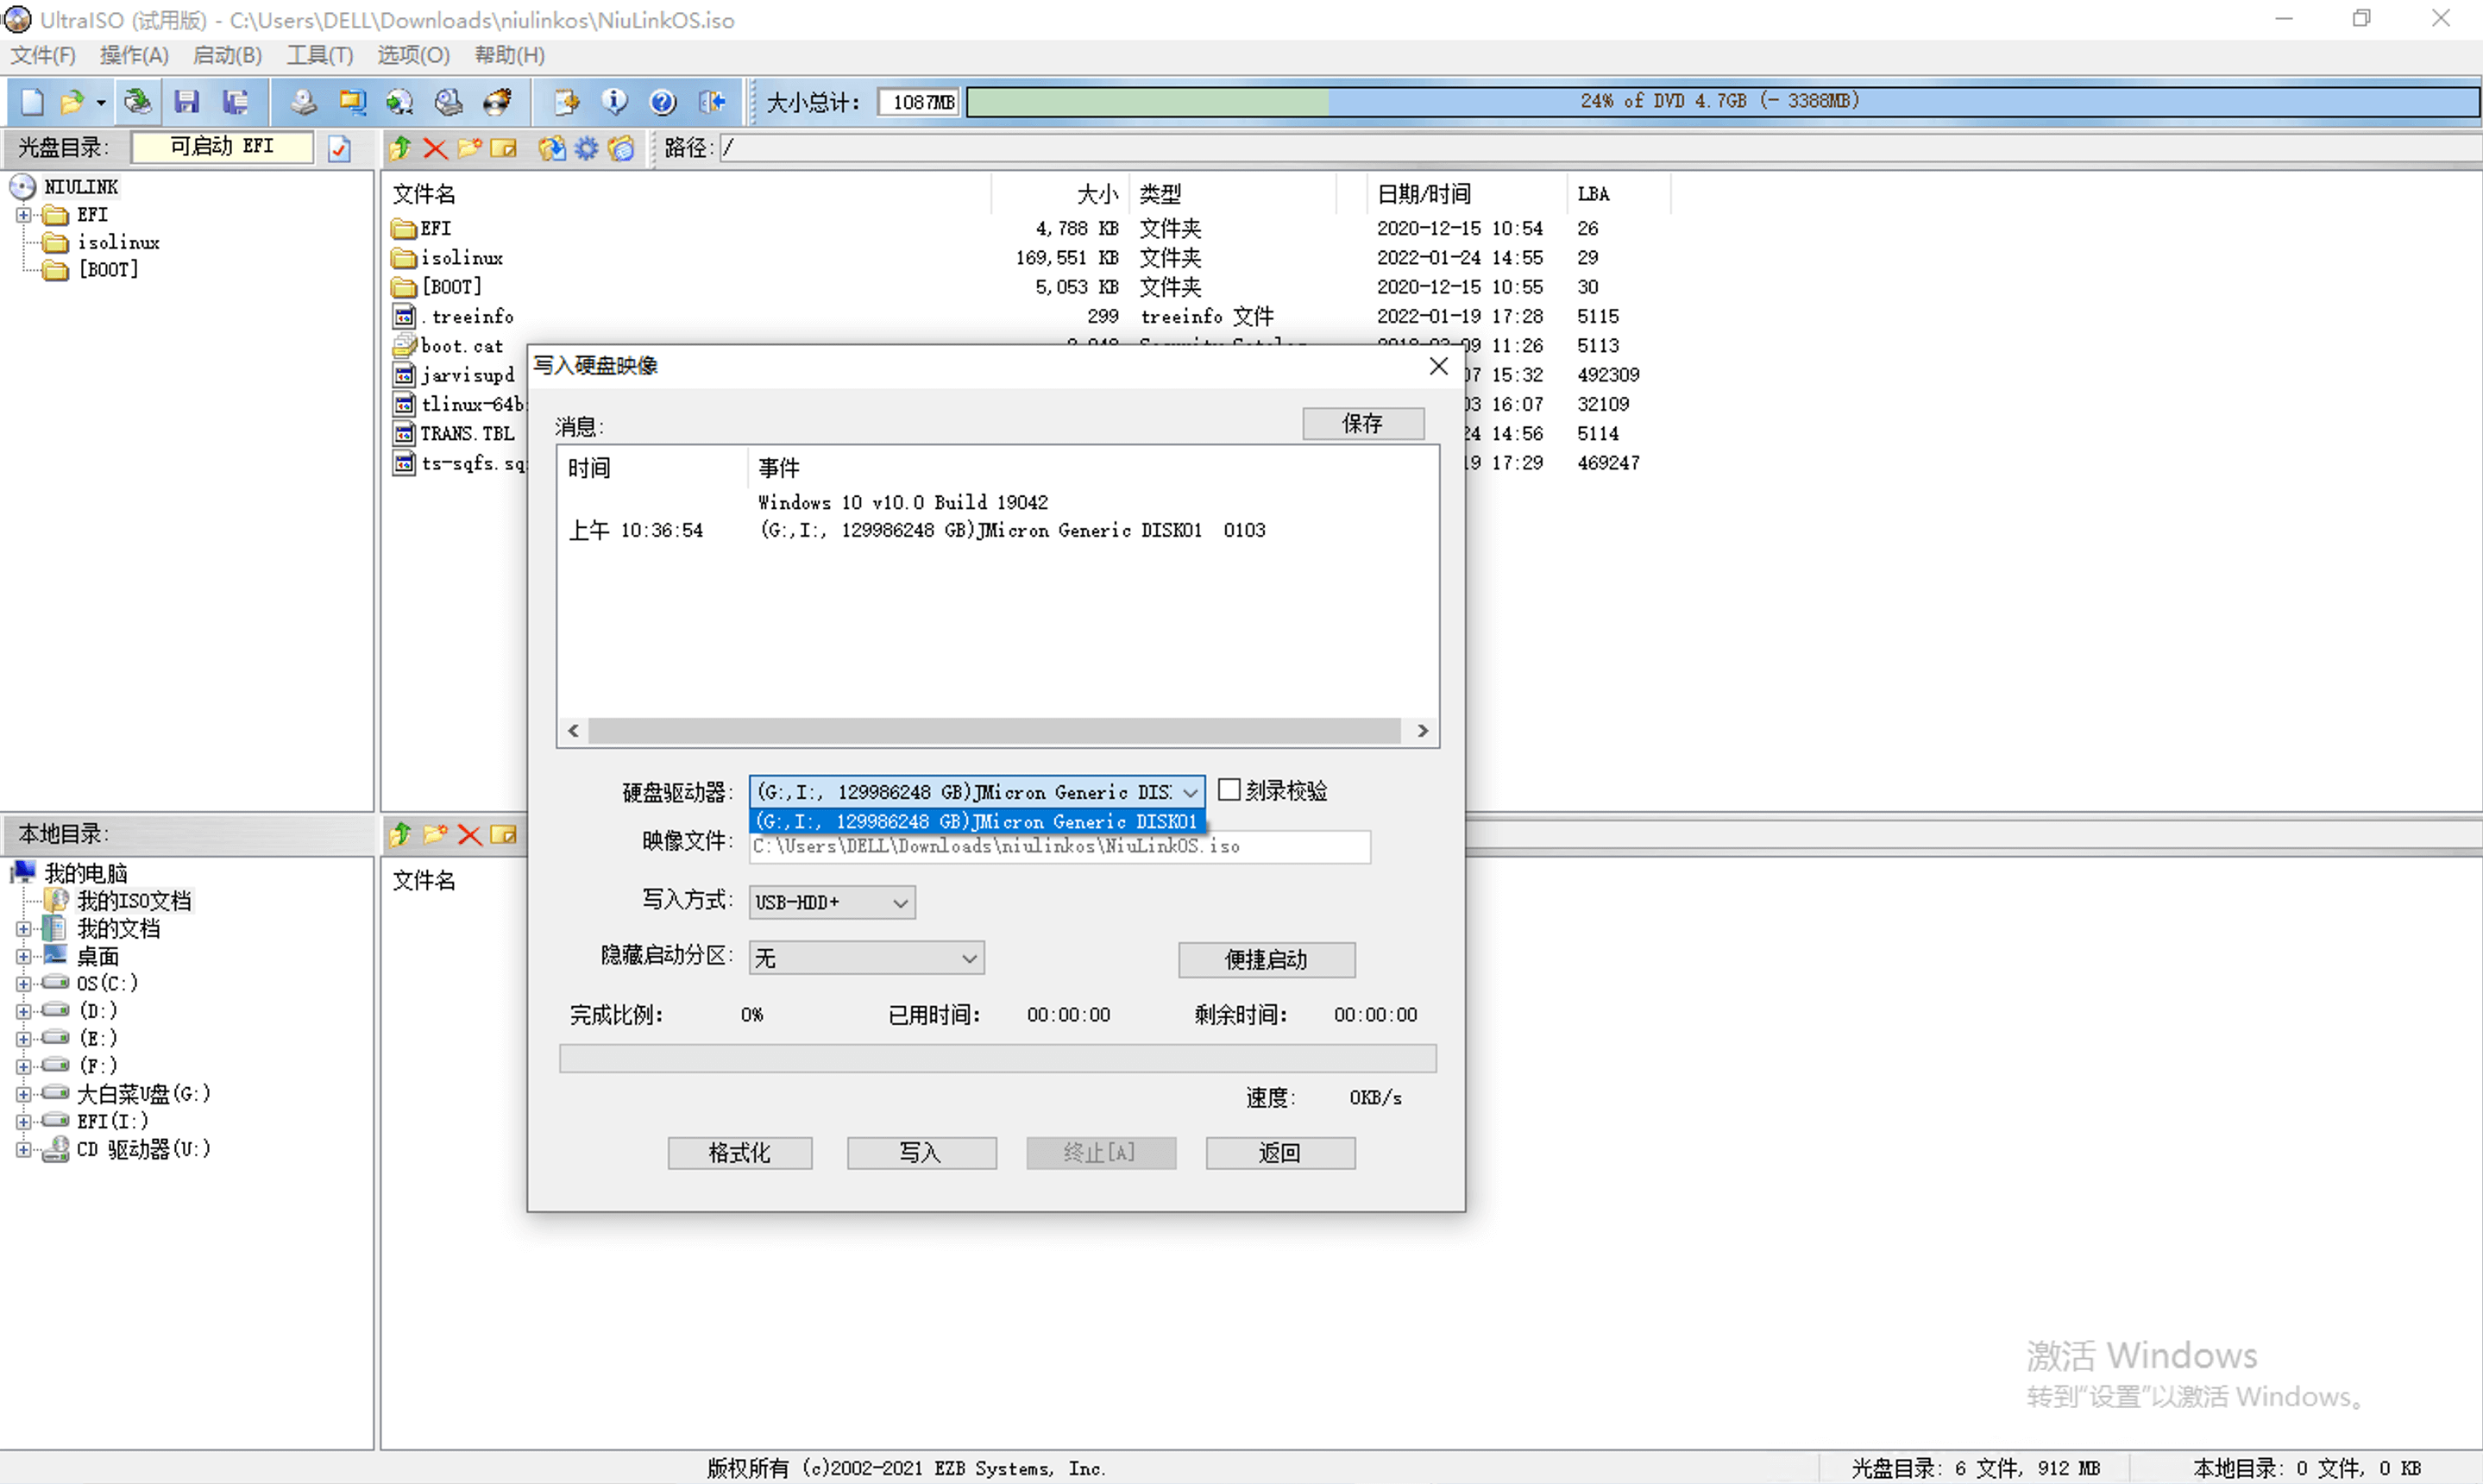Viewport: 2483px width, 1484px height.
Task: Open the 写入方式 USB-HDD+ dropdown
Action: 831,902
